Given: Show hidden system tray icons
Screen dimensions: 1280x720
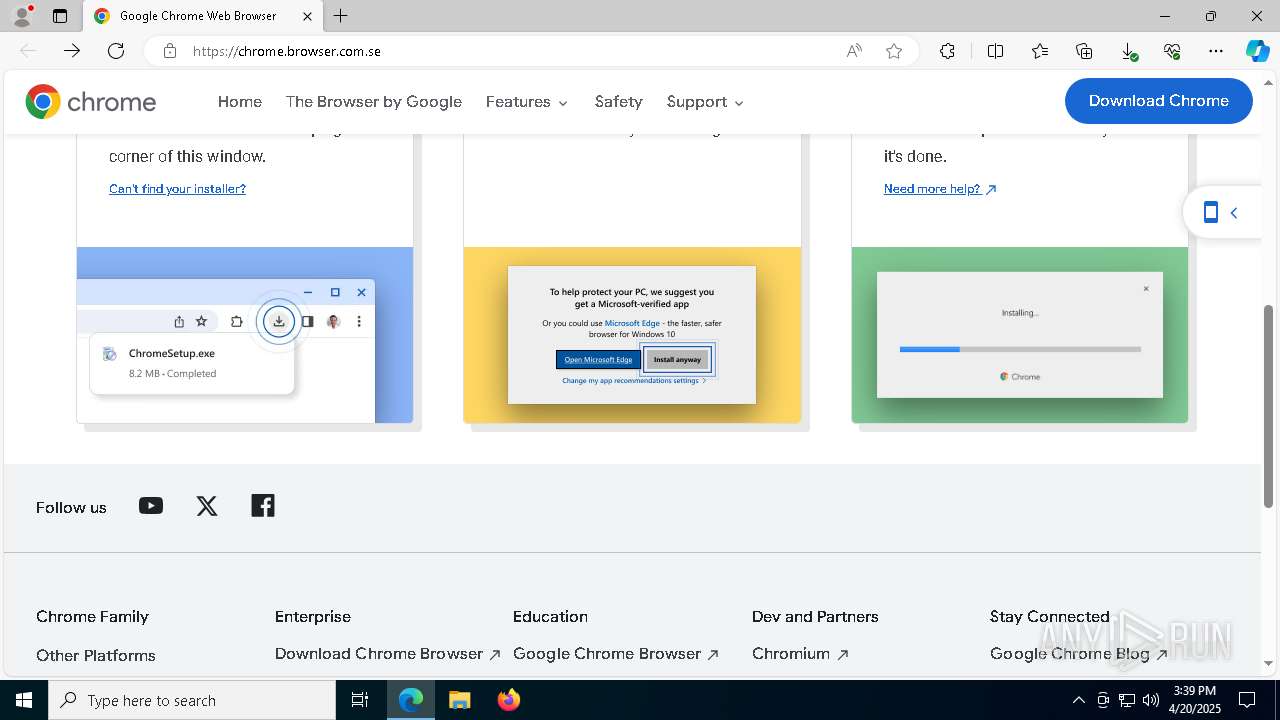Looking at the screenshot, I should click(x=1078, y=700).
